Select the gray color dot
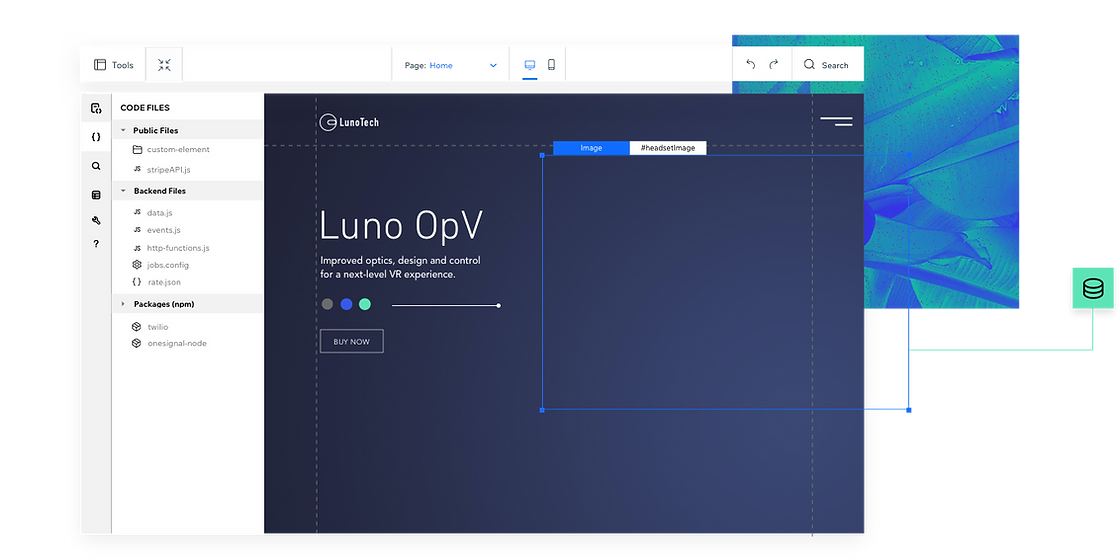Image resolution: width=1120 pixels, height=560 pixels. tap(327, 304)
